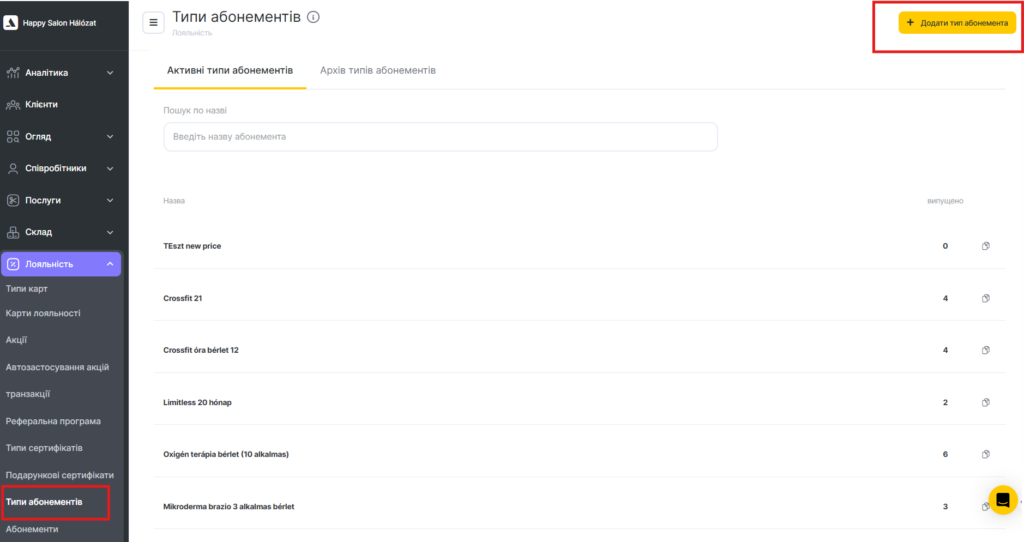
Task: Expand the Співробітники menu chevron
Action: tap(110, 168)
